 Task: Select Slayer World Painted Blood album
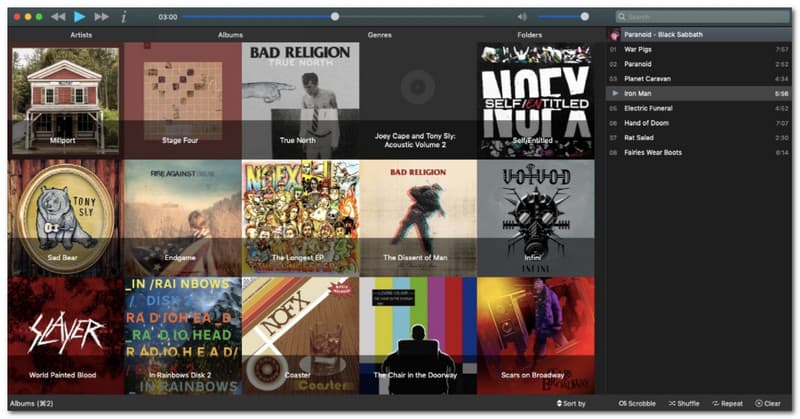click(x=65, y=336)
